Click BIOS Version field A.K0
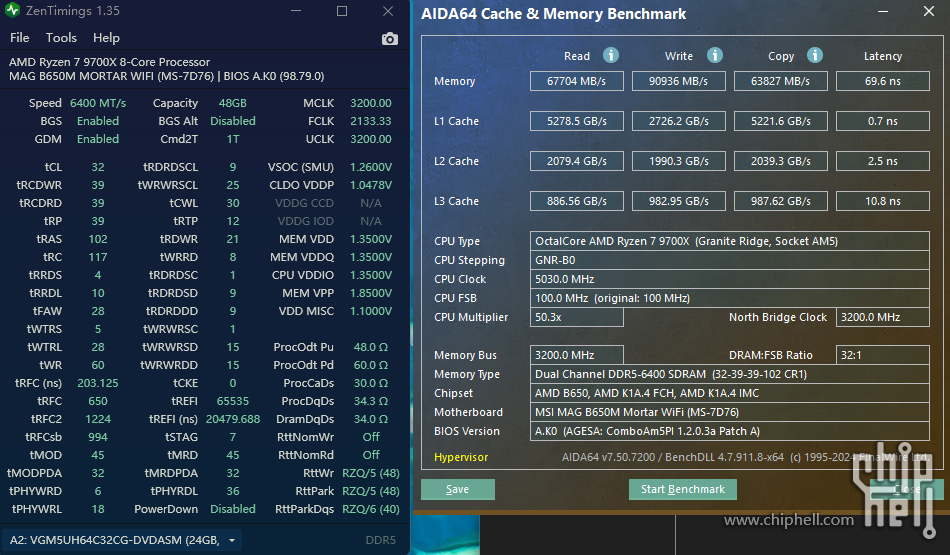 [x=729, y=431]
